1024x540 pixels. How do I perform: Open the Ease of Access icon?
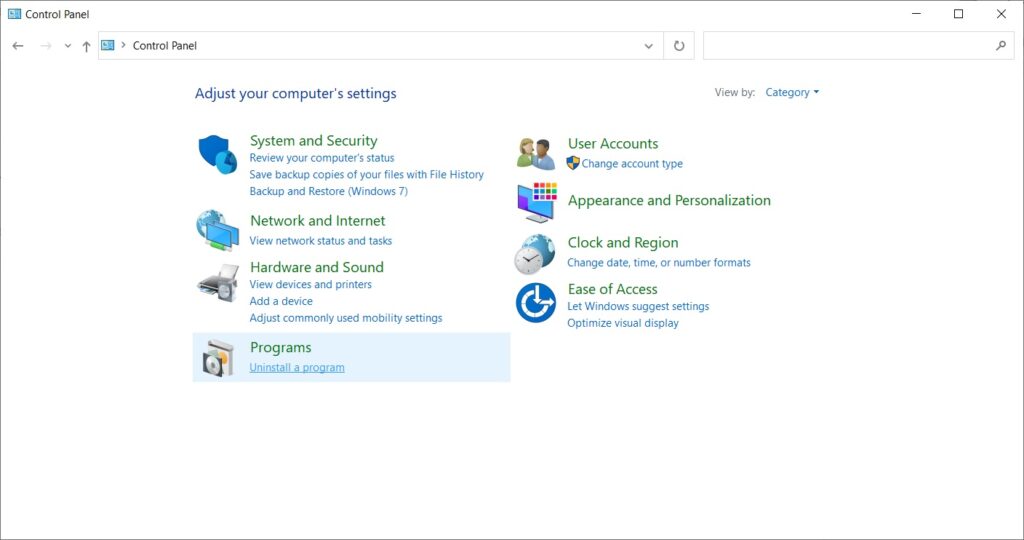(536, 303)
